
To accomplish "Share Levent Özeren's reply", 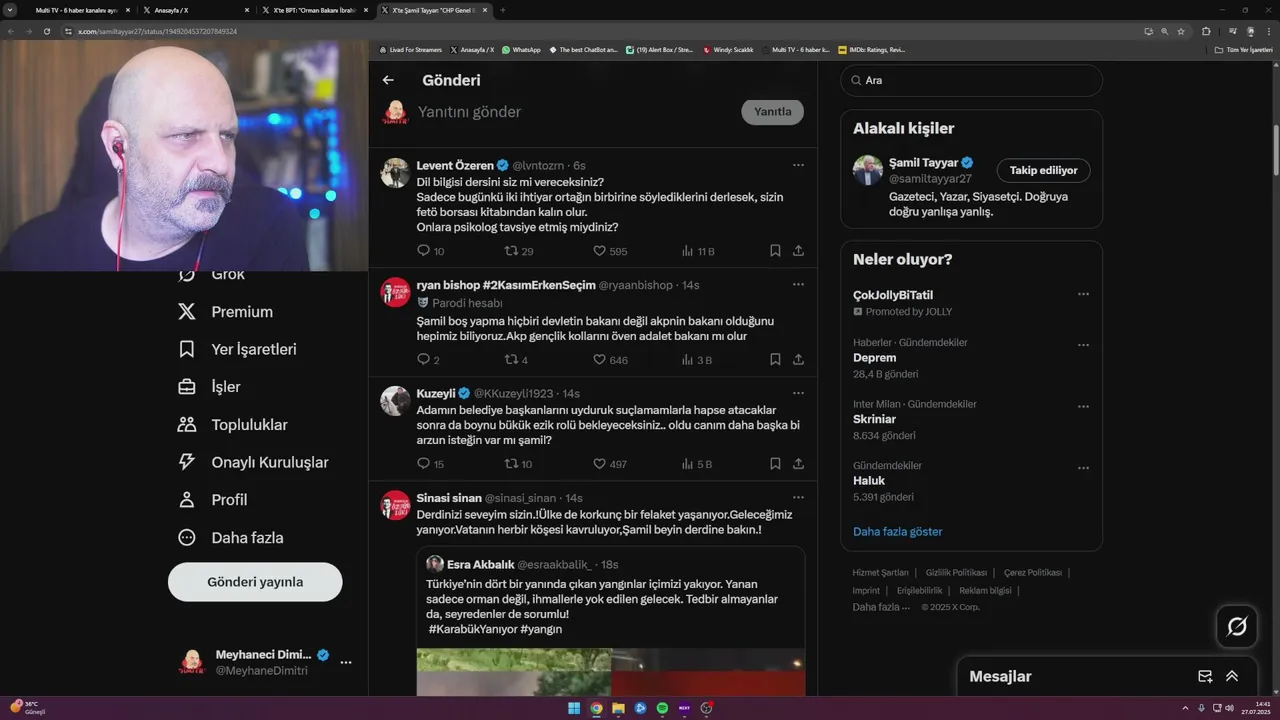I will tap(798, 251).
